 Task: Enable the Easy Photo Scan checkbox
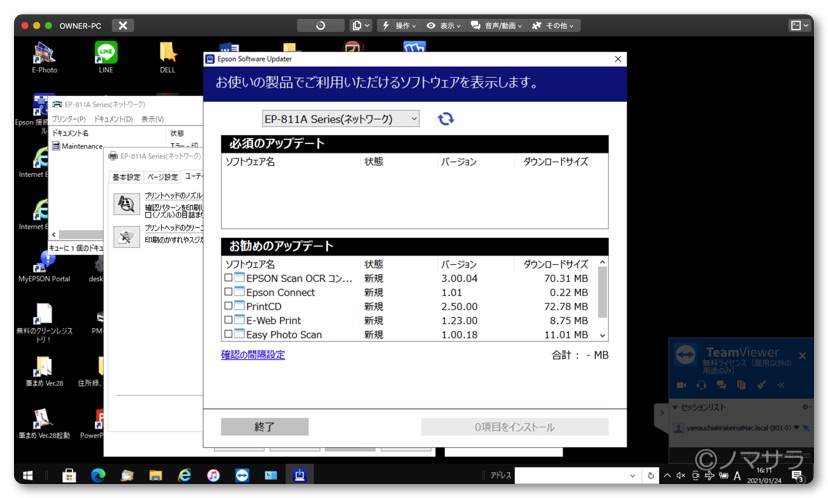pyautogui.click(x=228, y=335)
